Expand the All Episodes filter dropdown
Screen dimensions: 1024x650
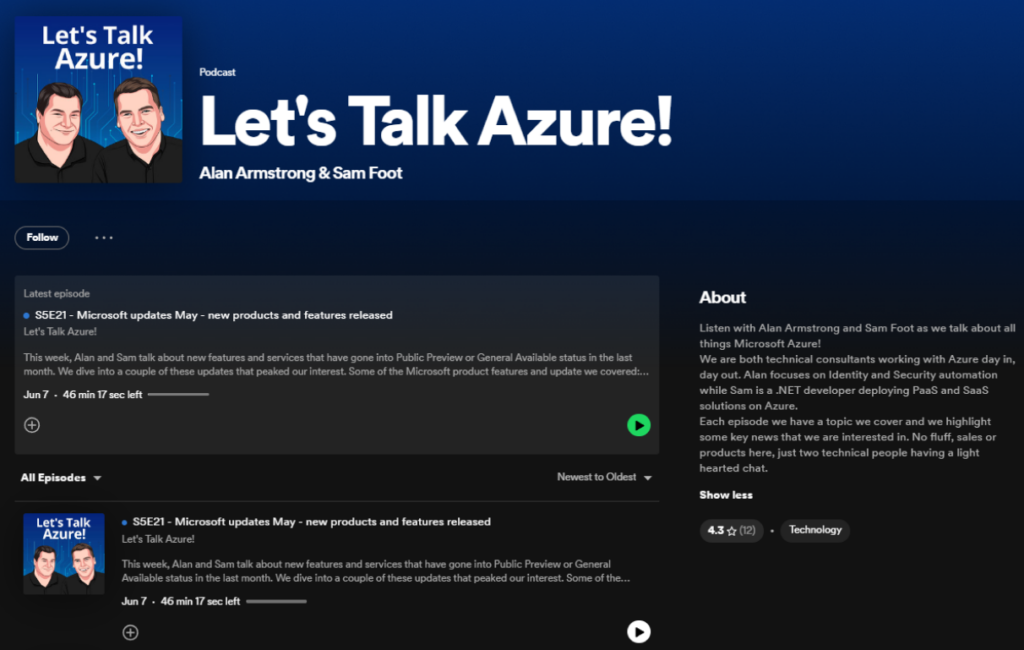tap(61, 478)
